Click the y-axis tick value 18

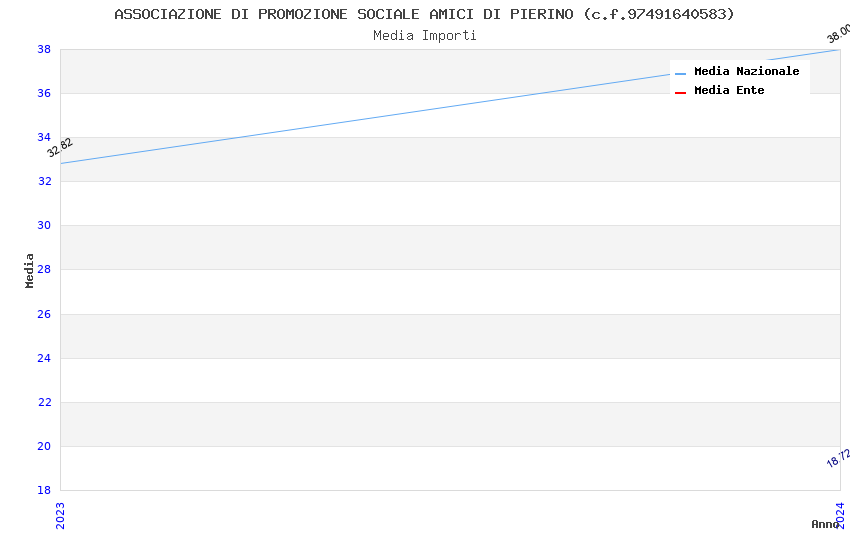[x=44, y=491]
